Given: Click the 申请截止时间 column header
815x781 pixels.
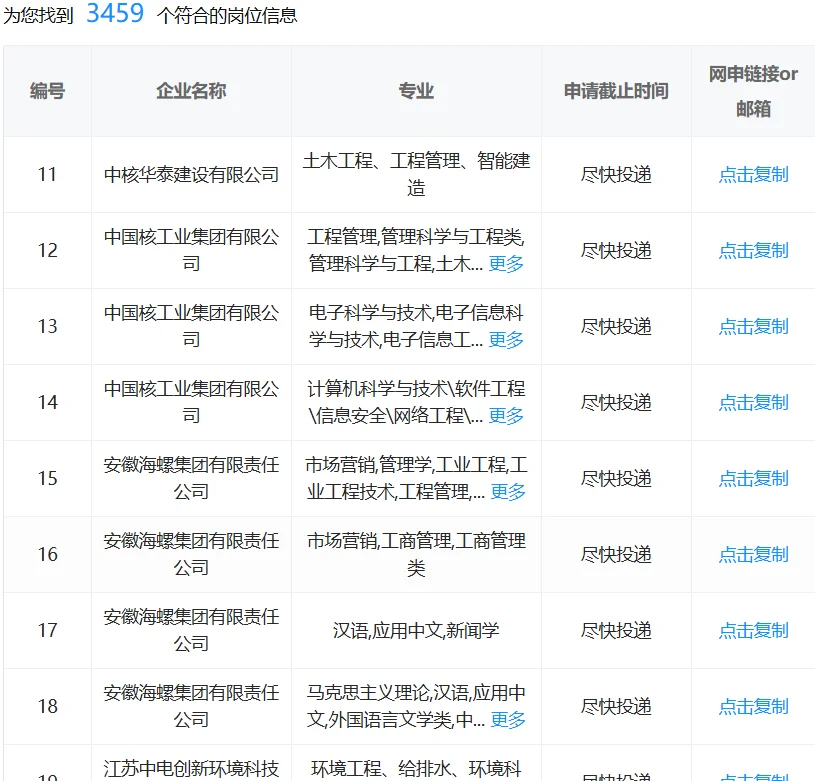Looking at the screenshot, I should coord(616,91).
